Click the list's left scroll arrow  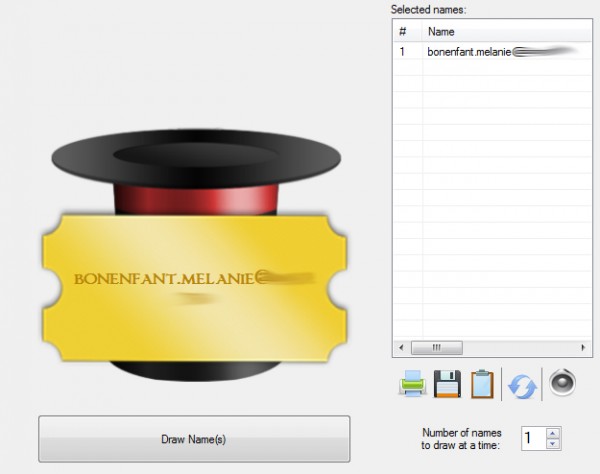pos(401,348)
